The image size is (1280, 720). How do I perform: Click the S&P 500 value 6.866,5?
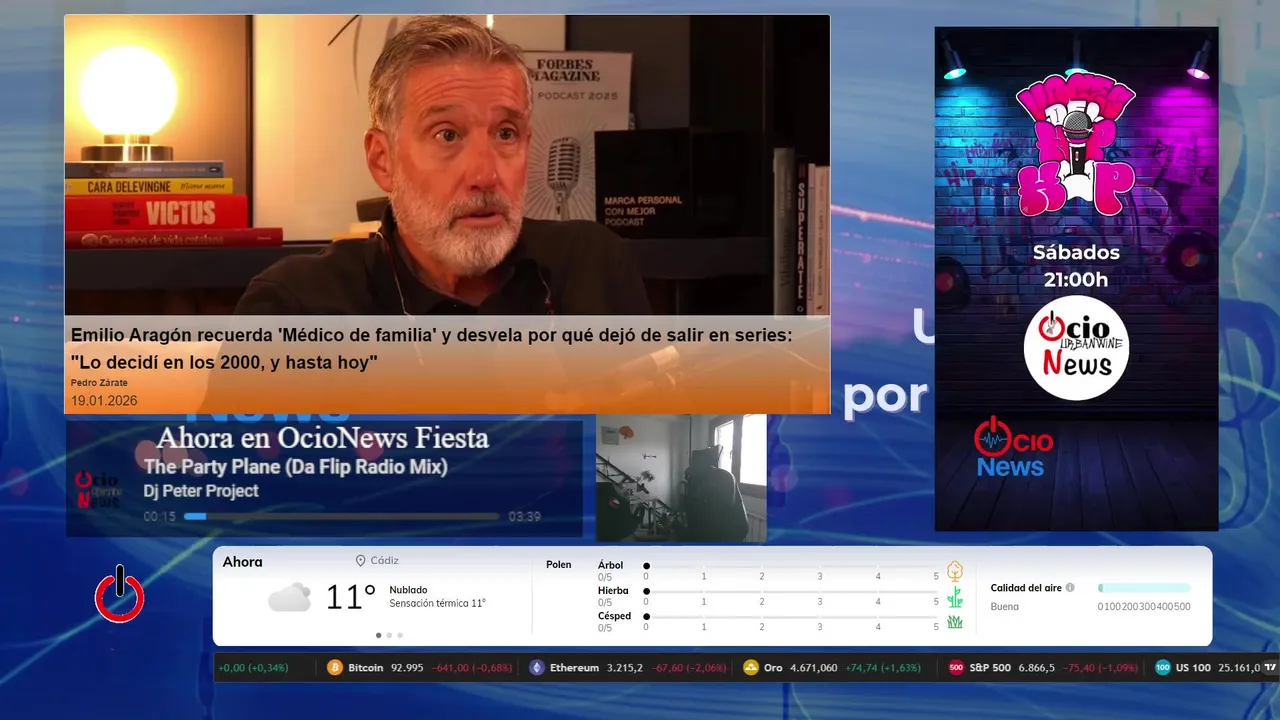[1036, 668]
